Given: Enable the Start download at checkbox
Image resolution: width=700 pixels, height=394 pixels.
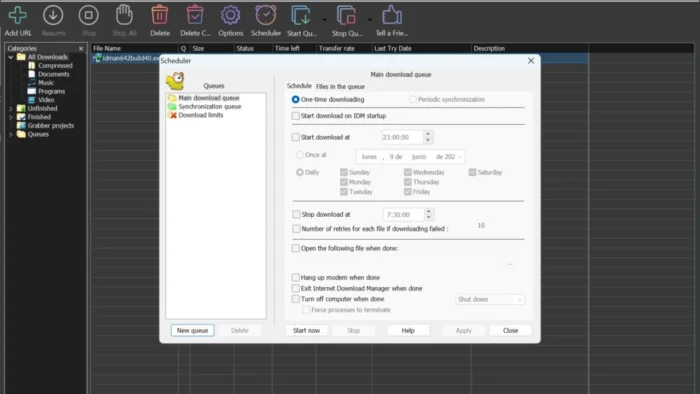Looking at the screenshot, I should coord(296,137).
